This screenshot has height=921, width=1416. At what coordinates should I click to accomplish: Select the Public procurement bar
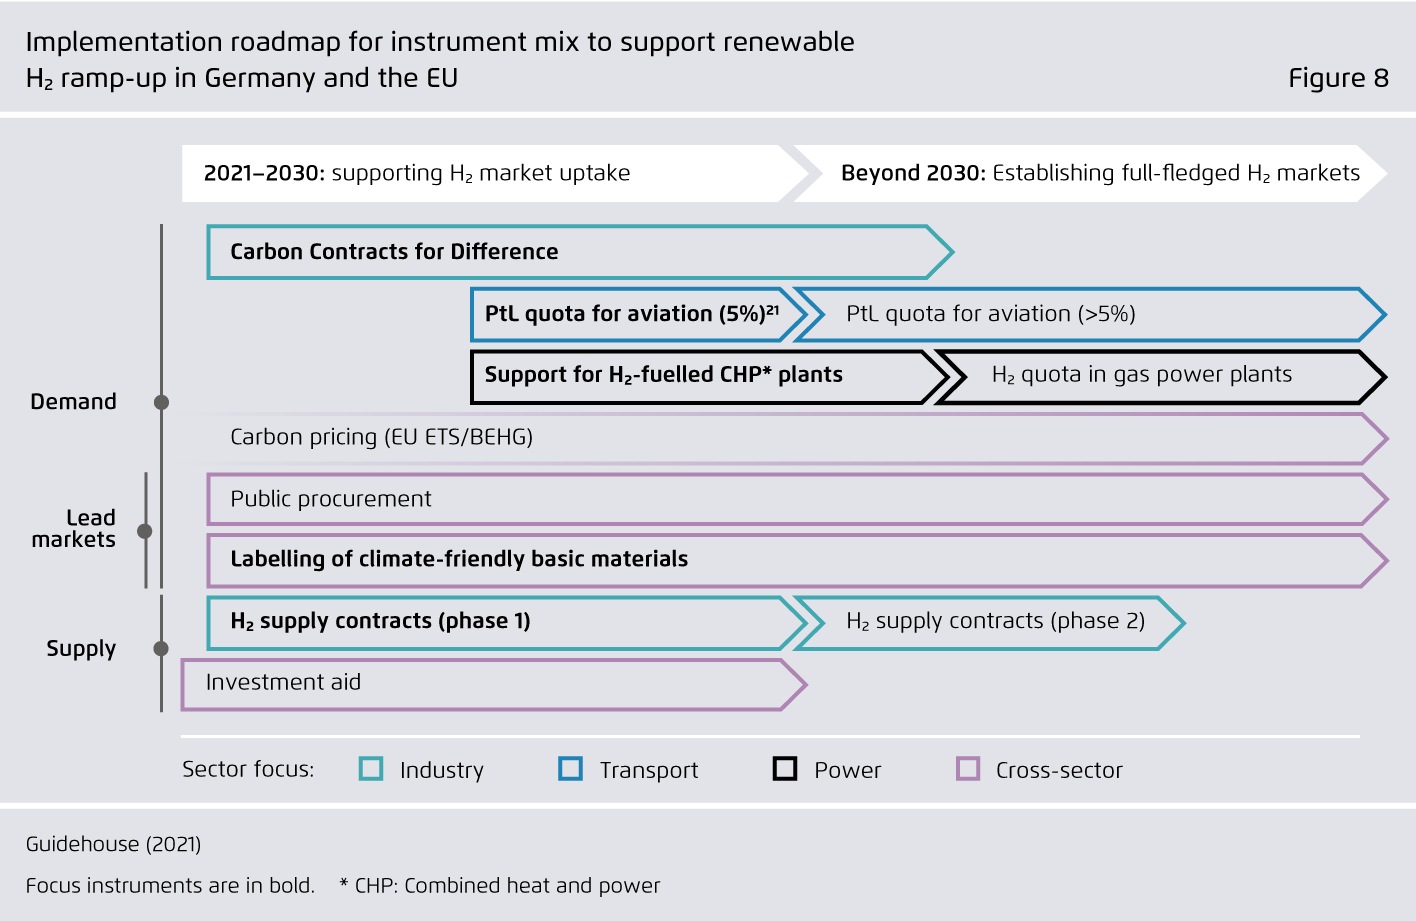coord(780,499)
